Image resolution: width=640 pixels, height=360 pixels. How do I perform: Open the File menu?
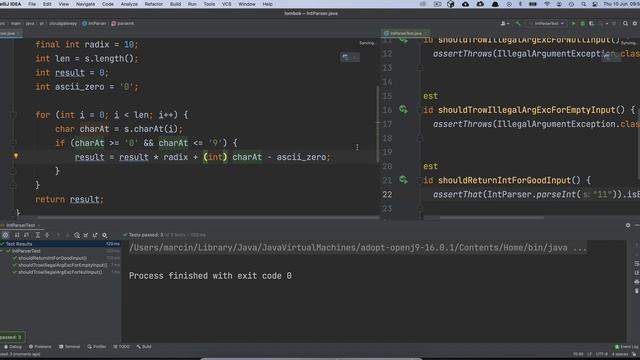pos(32,4)
